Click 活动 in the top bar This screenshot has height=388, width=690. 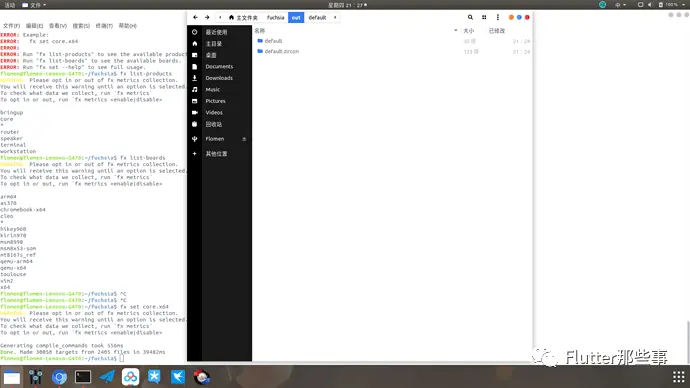10,5
